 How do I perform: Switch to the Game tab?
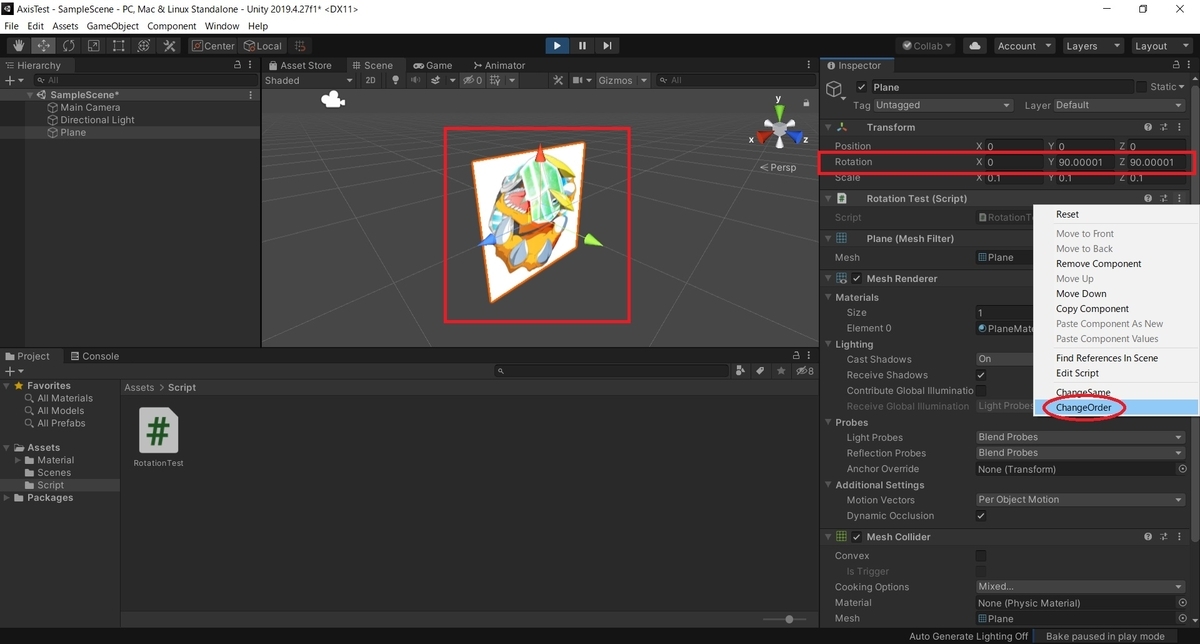click(x=432, y=65)
